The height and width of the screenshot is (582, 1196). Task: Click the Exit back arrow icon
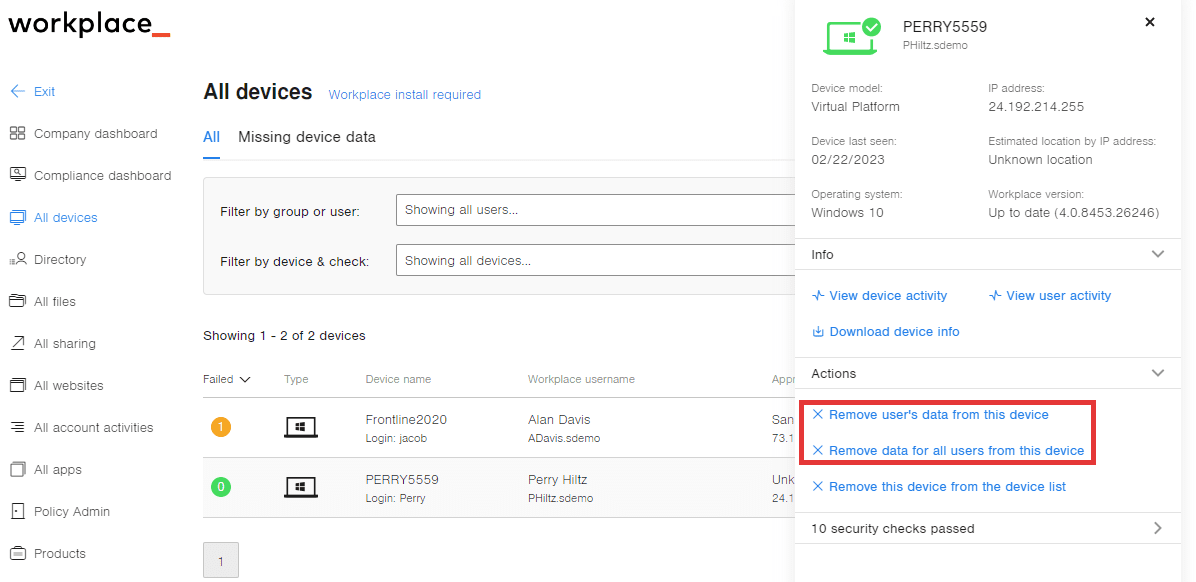click(18, 92)
